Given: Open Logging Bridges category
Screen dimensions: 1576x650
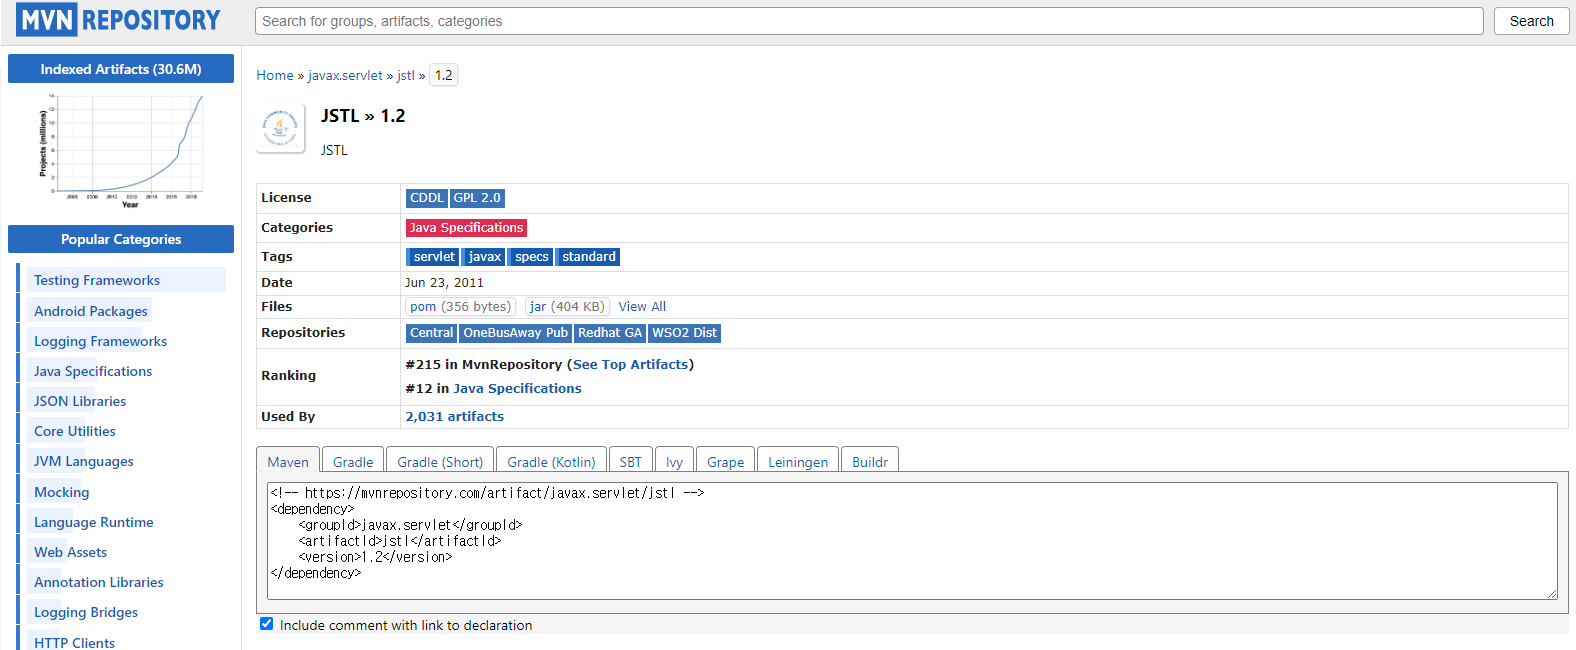Looking at the screenshot, I should pos(86,612).
